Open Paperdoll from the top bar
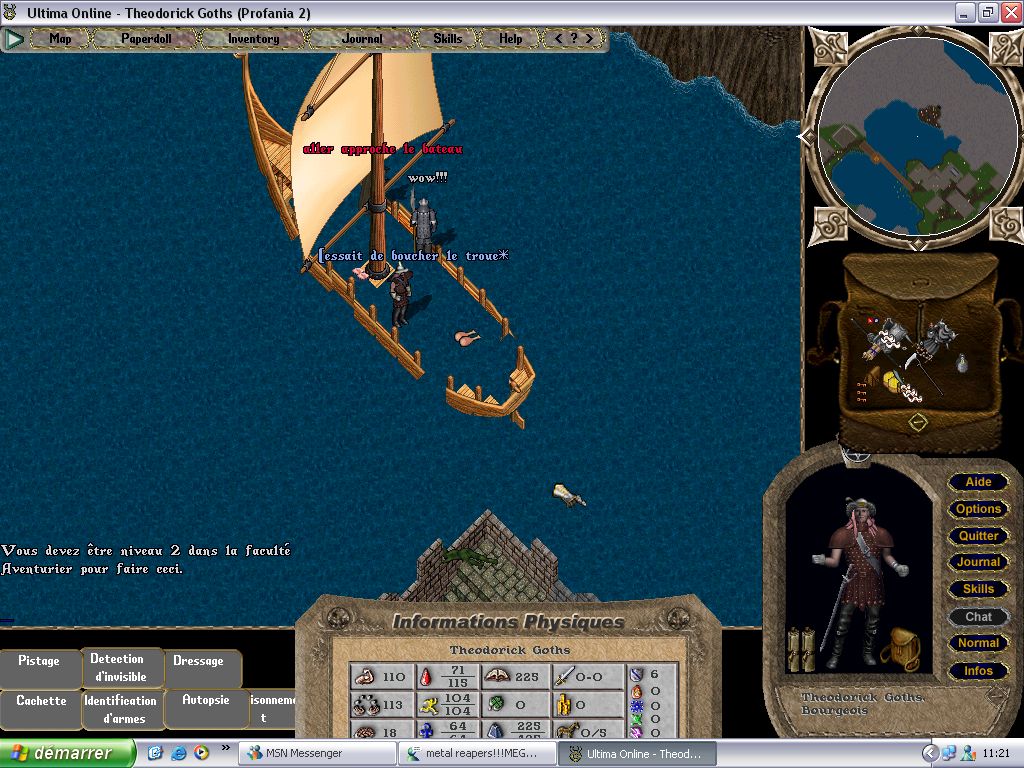Screen dimensions: 1024x768 [x=146, y=39]
